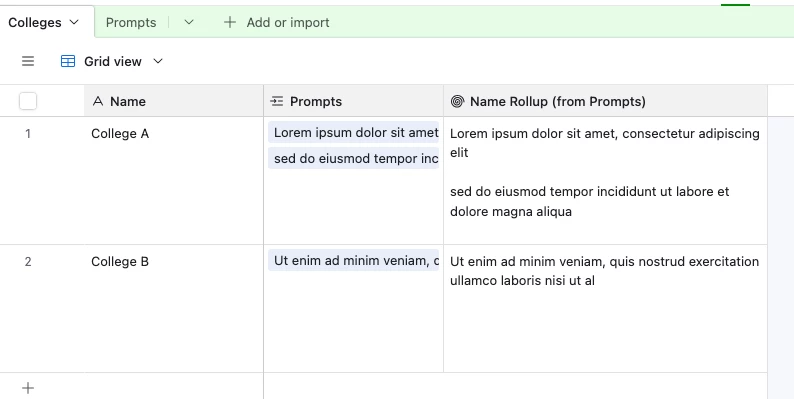This screenshot has width=794, height=399.
Task: Open linked record "sed do eiusmod tempor"
Action: click(353, 158)
